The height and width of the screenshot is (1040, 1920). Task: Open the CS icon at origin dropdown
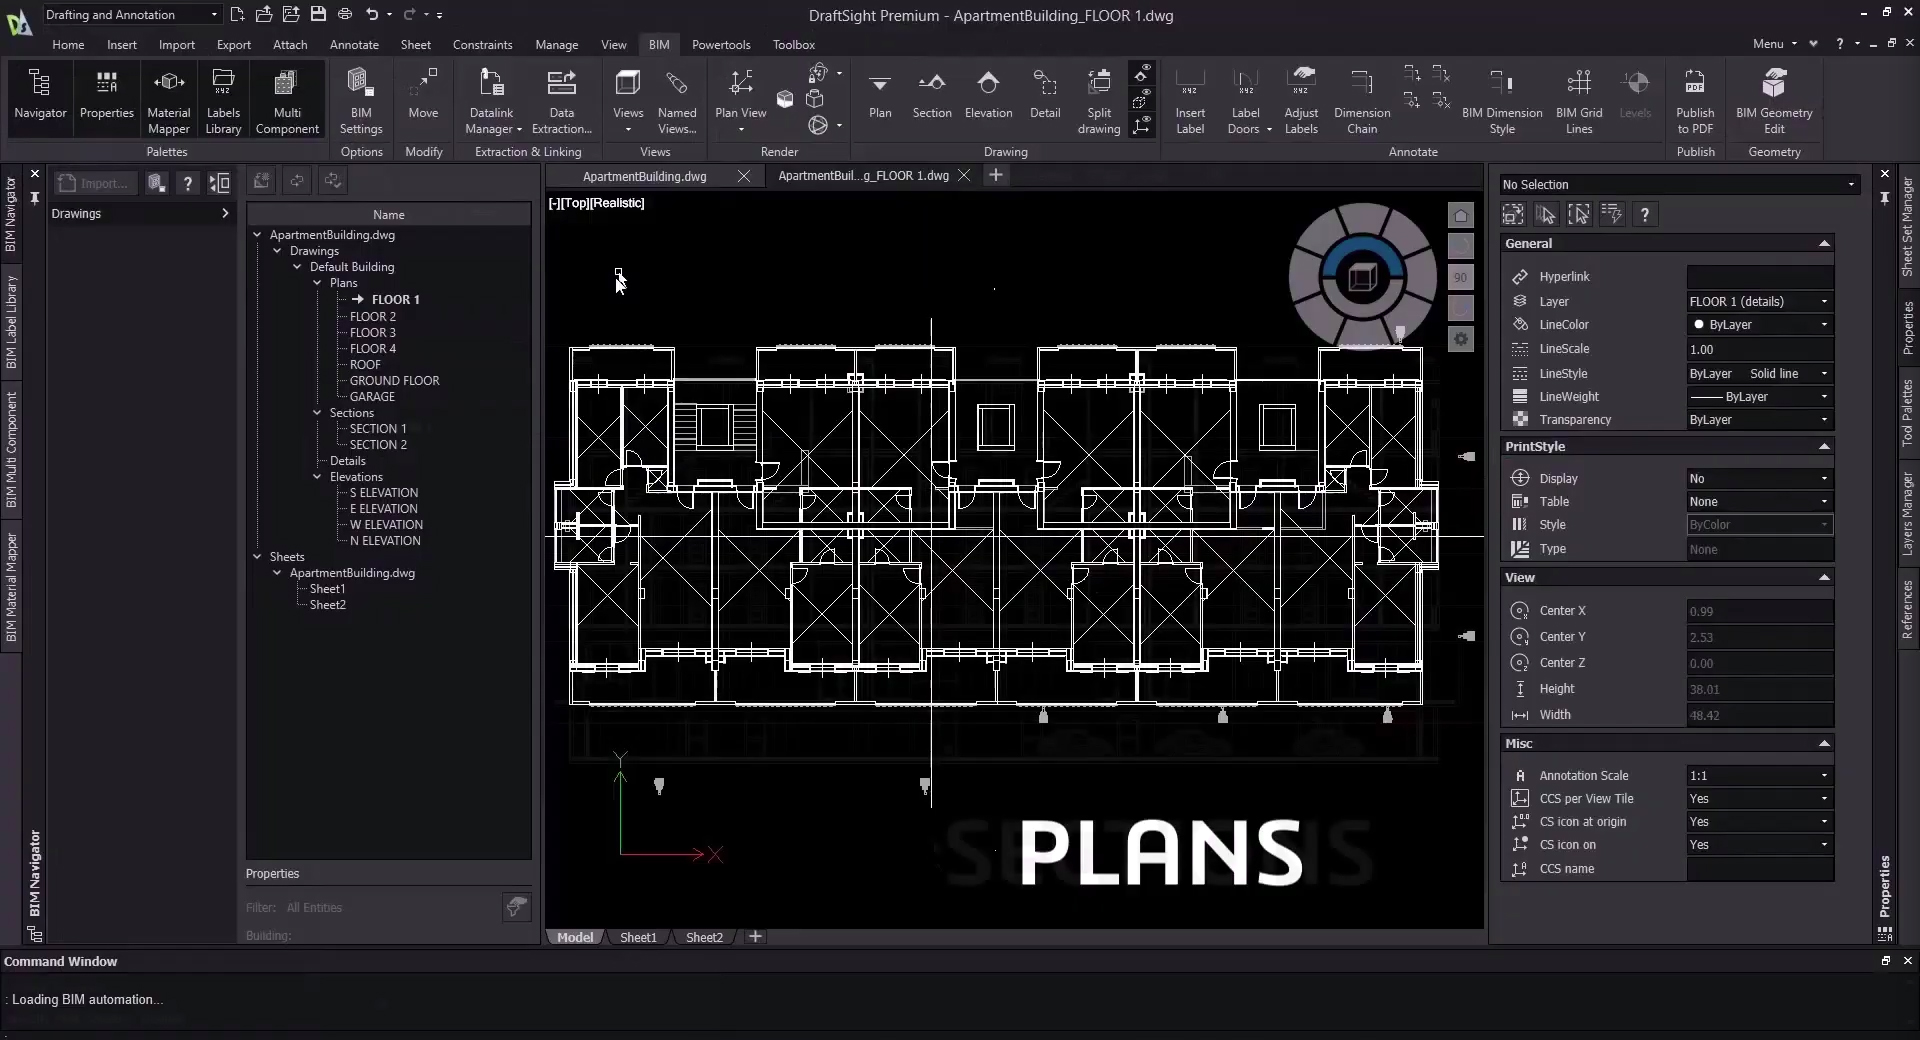pyautogui.click(x=1823, y=822)
